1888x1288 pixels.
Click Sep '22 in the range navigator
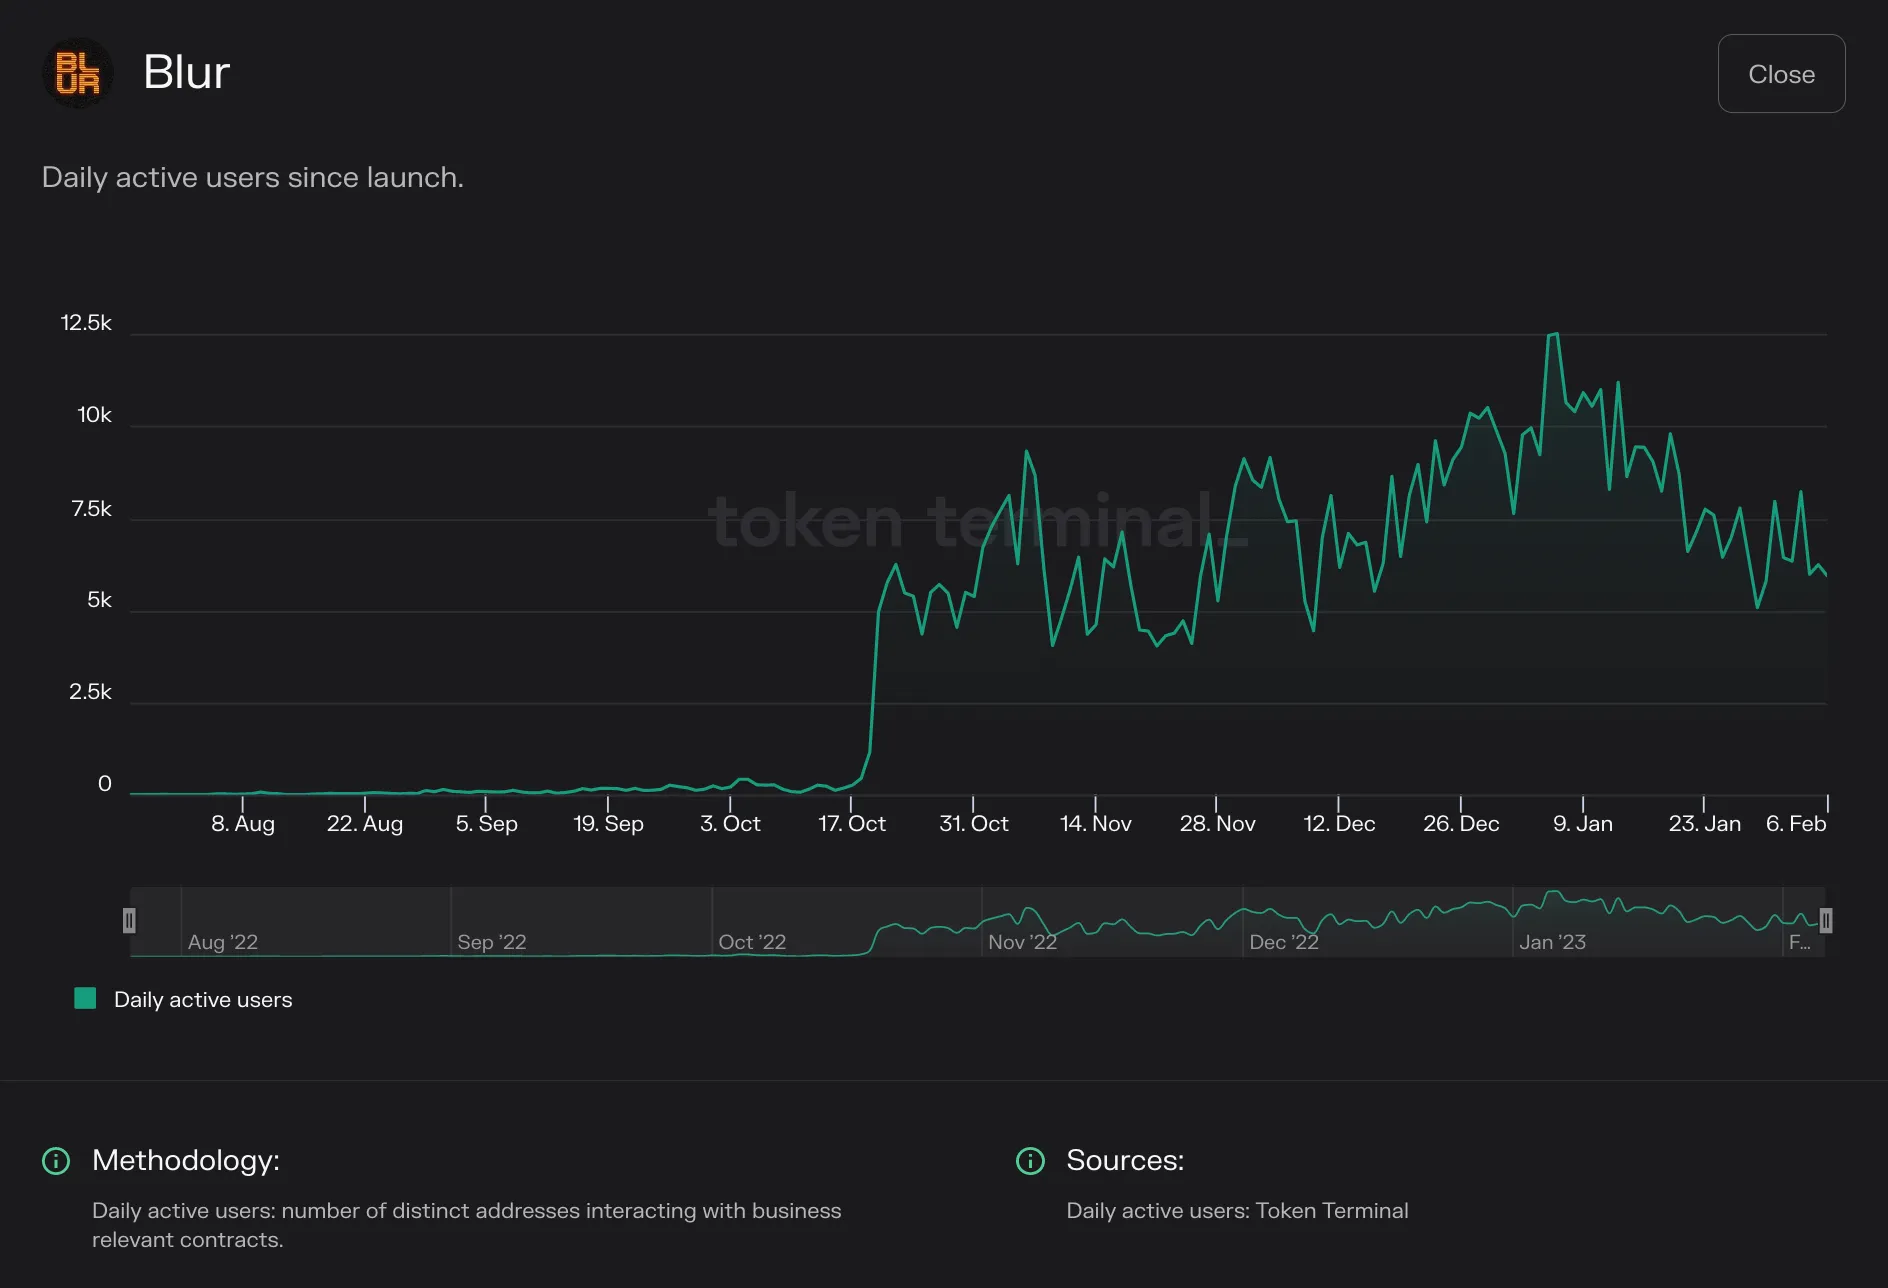click(x=492, y=942)
